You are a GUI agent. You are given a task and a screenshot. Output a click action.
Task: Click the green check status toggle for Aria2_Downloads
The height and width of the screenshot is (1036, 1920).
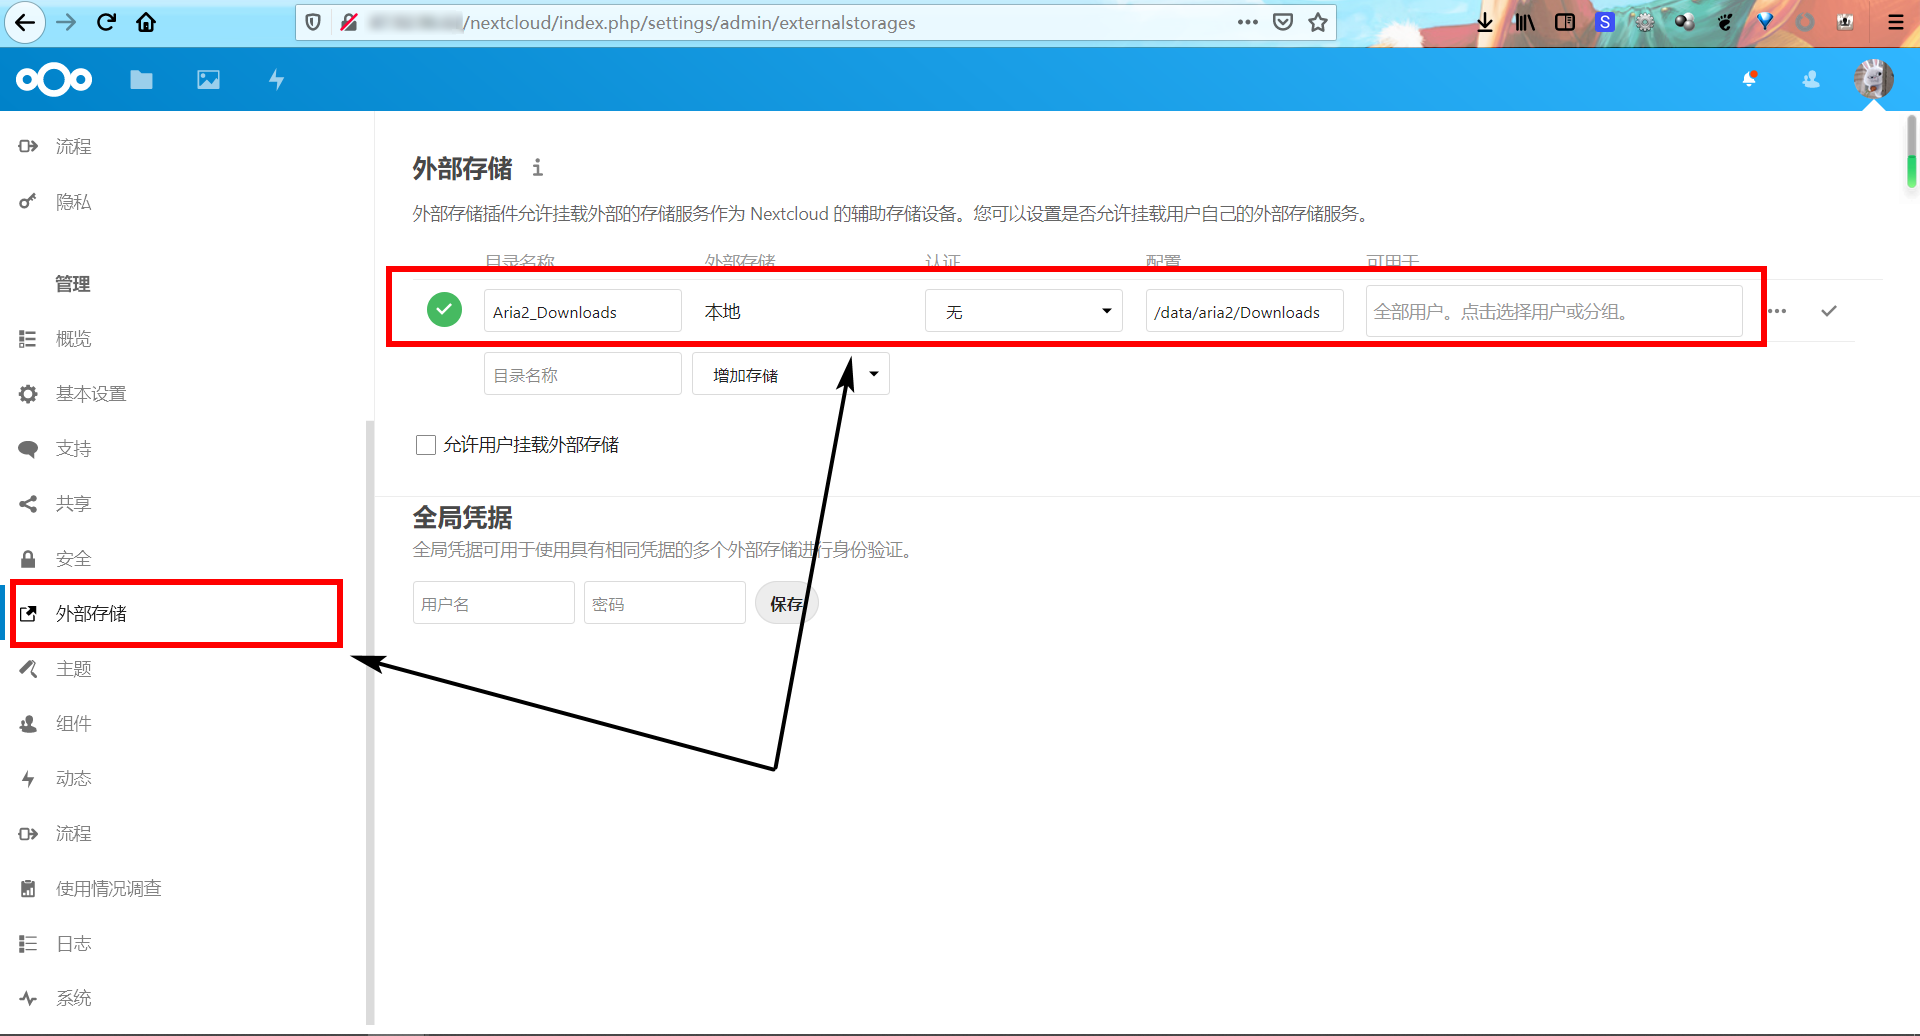click(444, 310)
